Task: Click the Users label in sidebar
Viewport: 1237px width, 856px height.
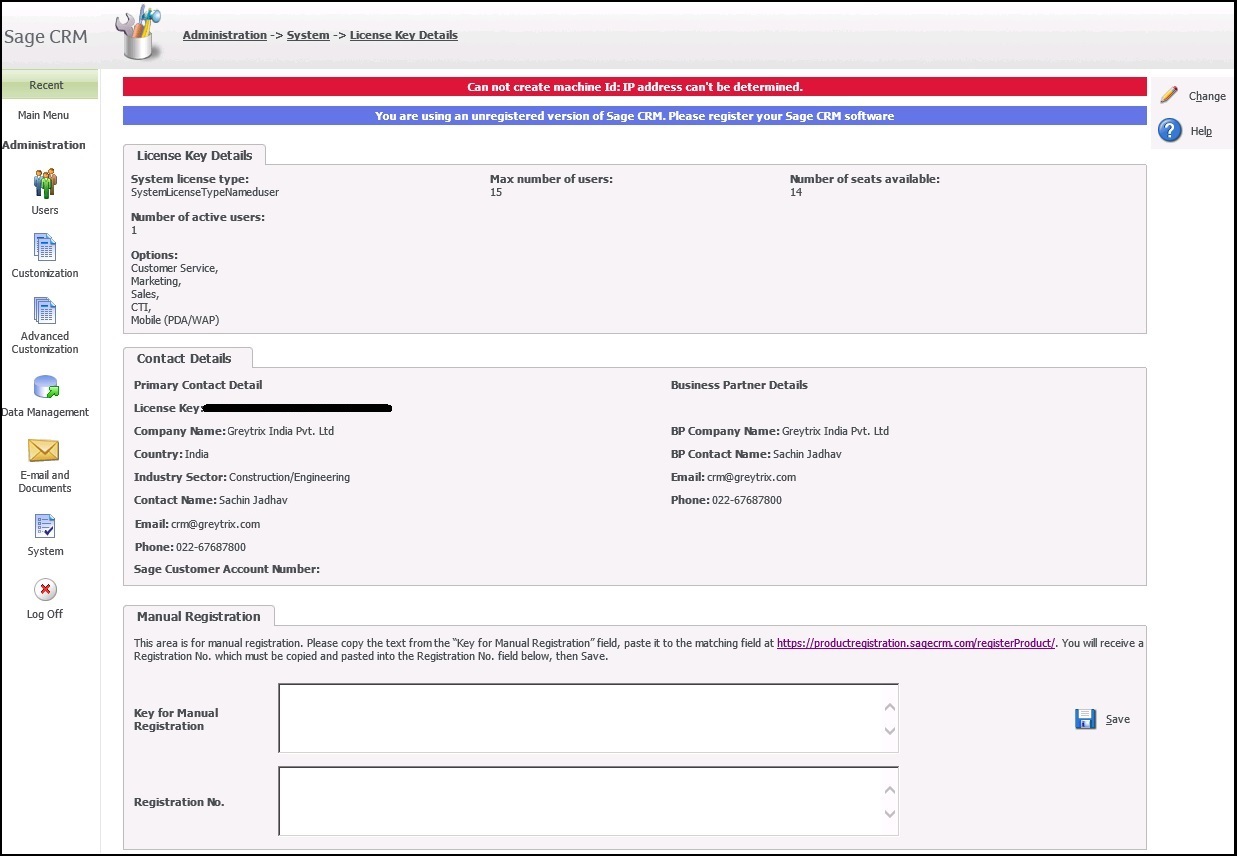Action: pyautogui.click(x=45, y=210)
